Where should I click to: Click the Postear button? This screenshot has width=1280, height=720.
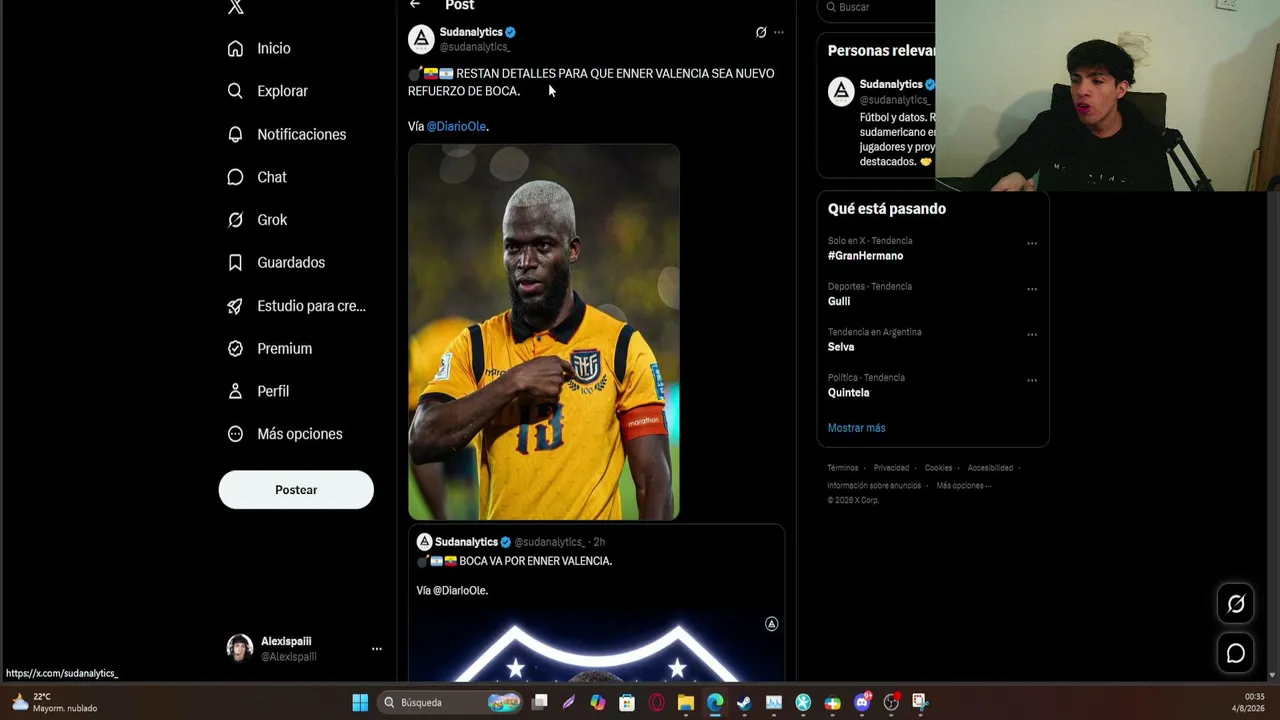[x=296, y=490]
